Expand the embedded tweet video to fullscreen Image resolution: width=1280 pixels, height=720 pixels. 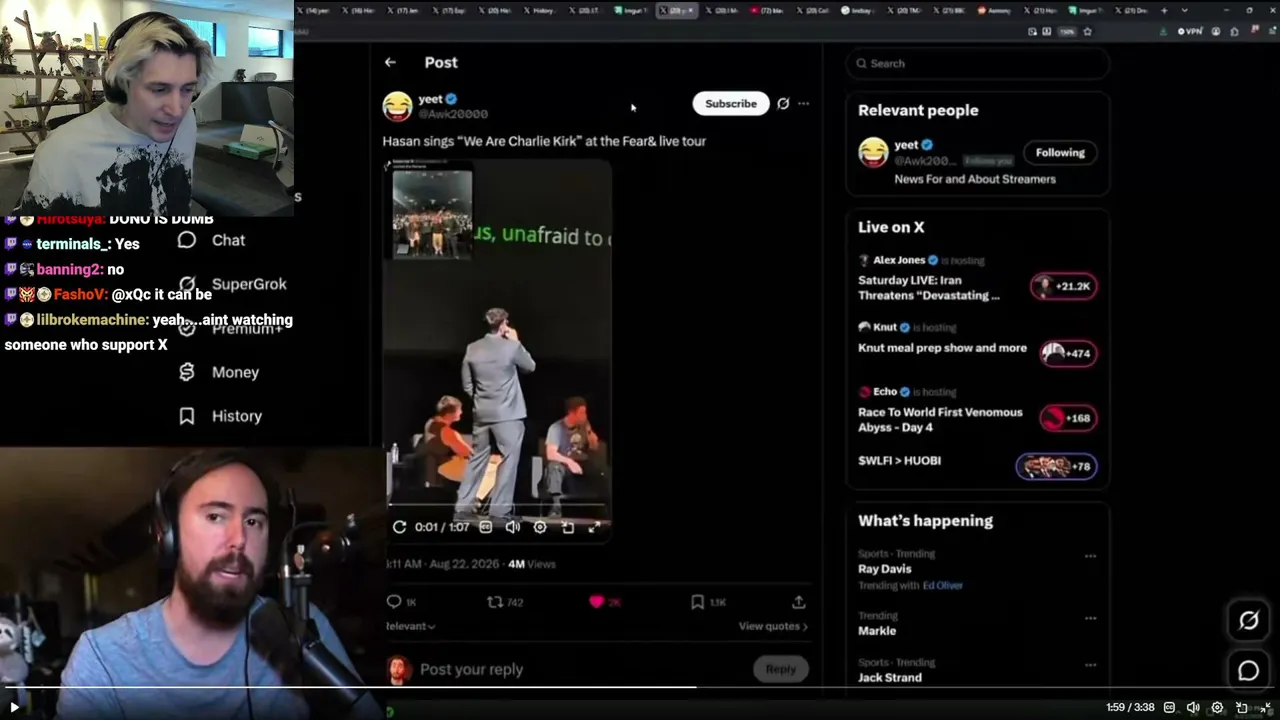(x=594, y=527)
